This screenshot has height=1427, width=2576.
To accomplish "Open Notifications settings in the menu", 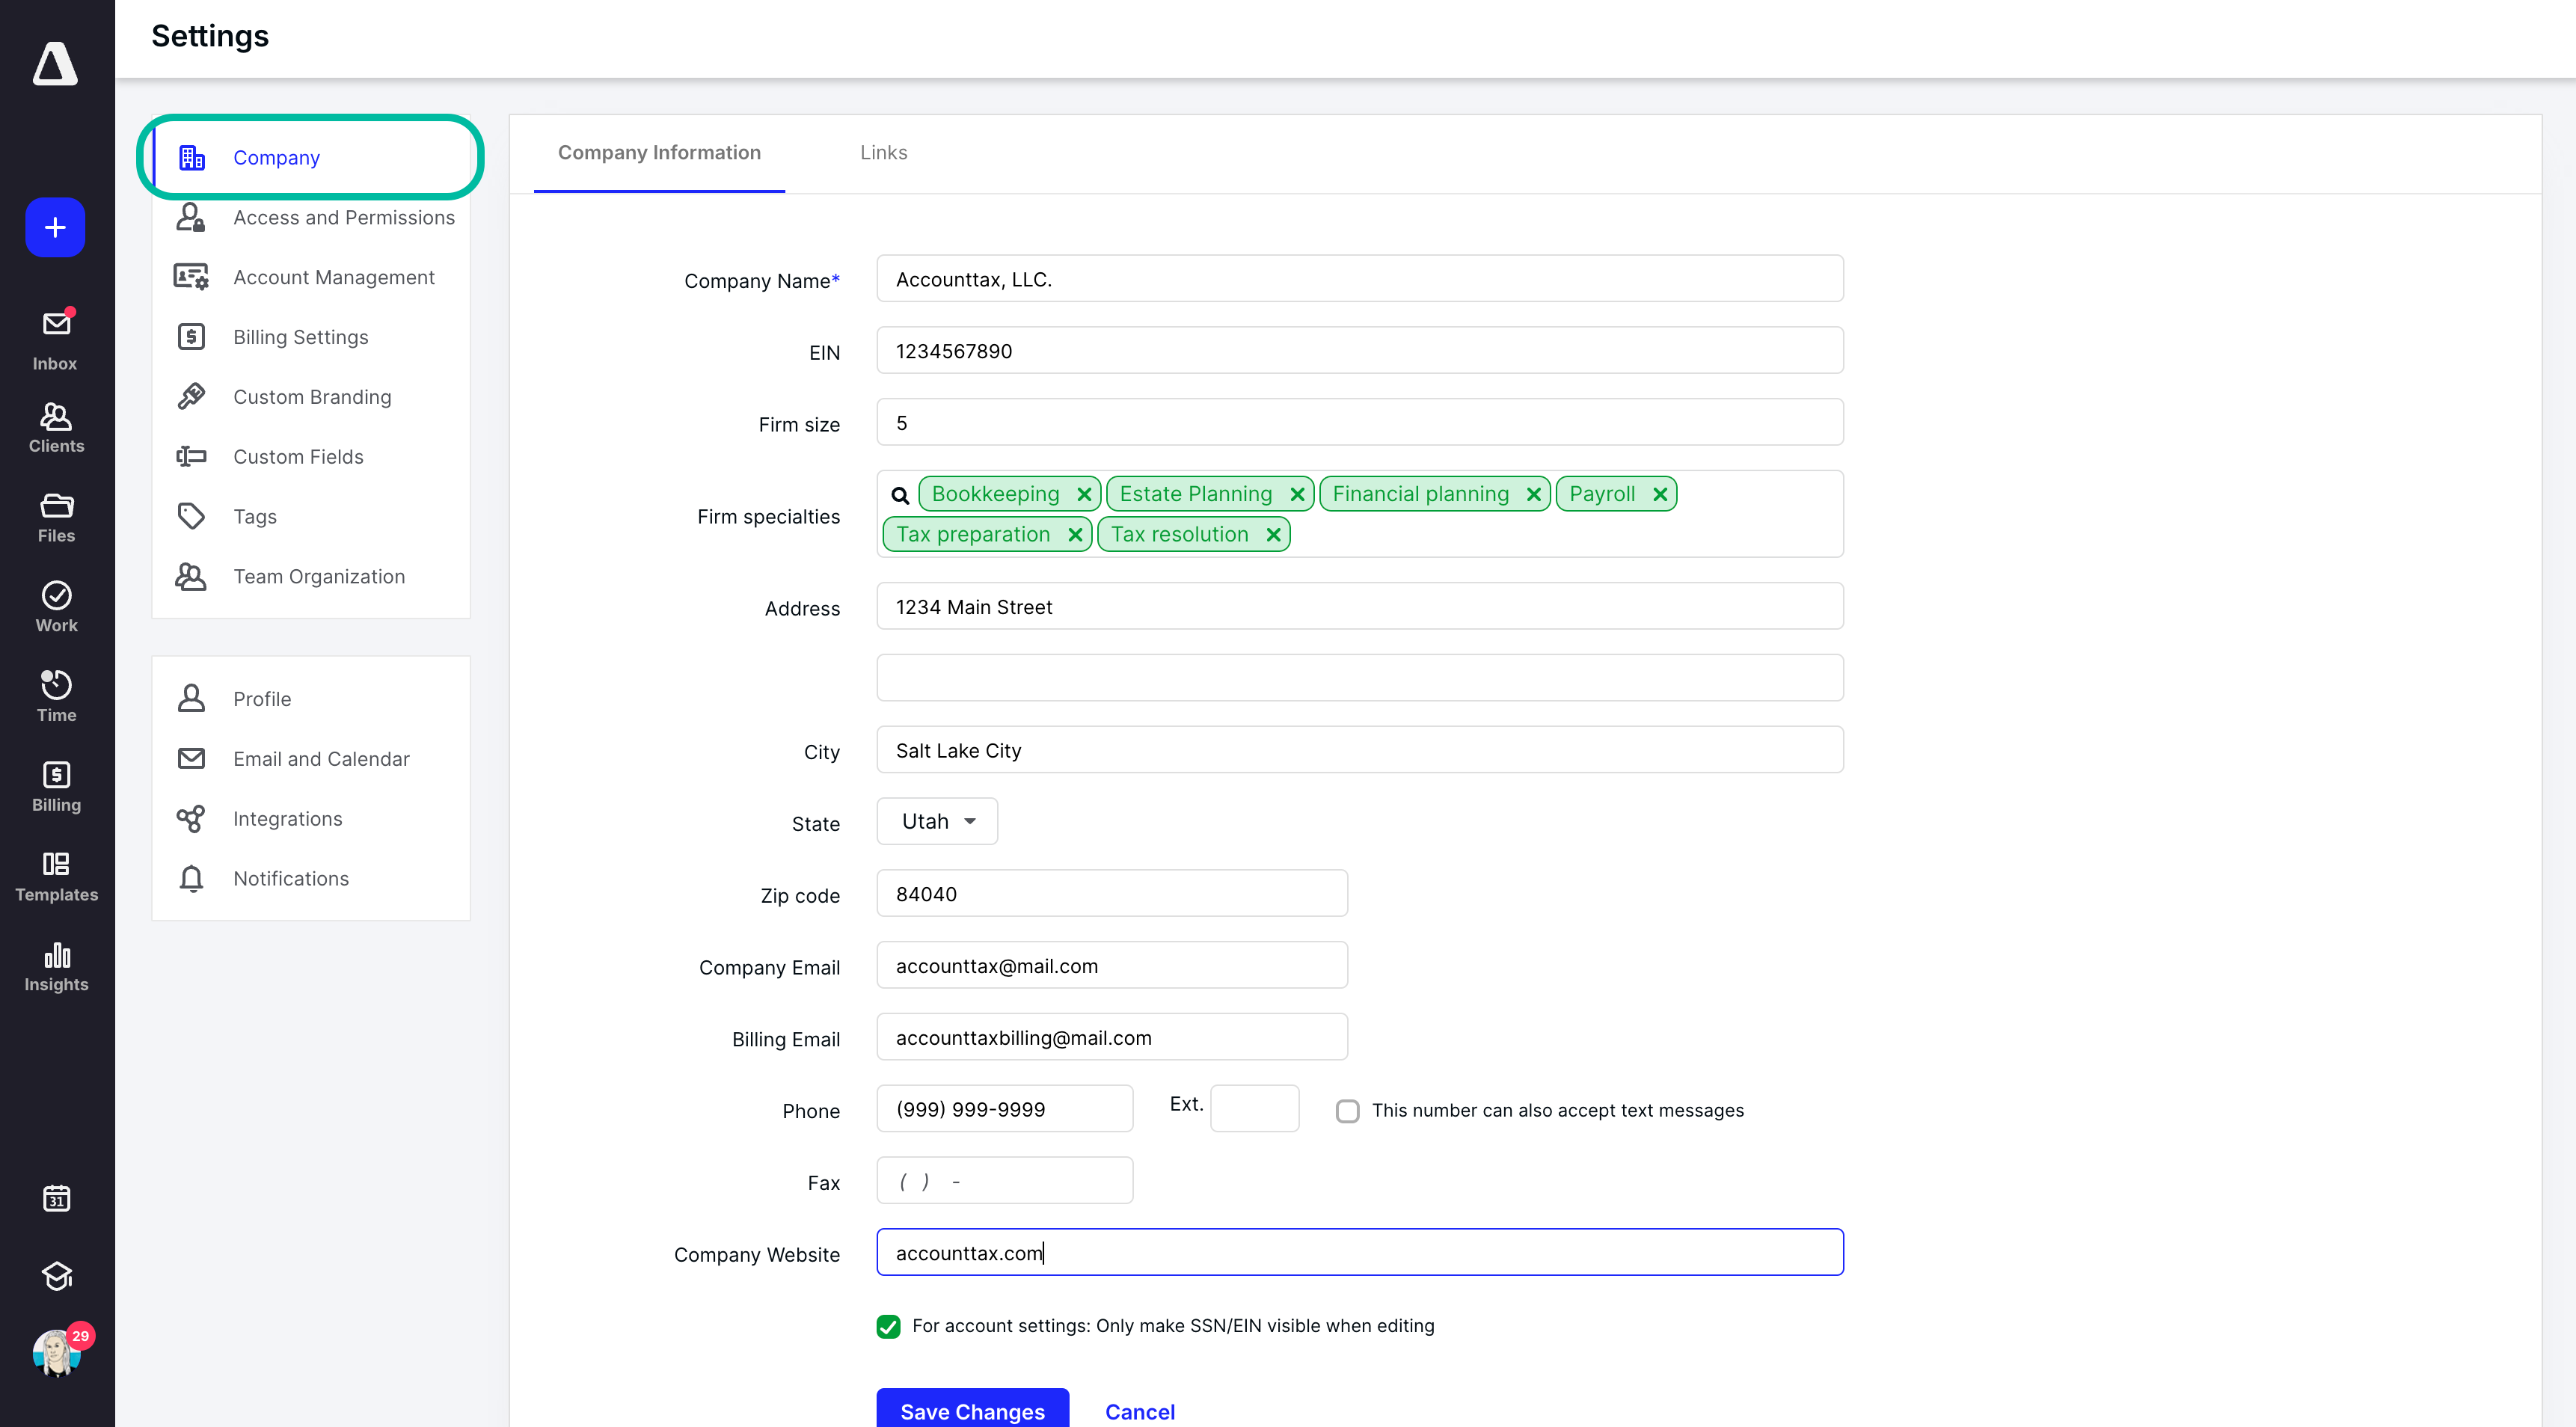I will [x=290, y=878].
